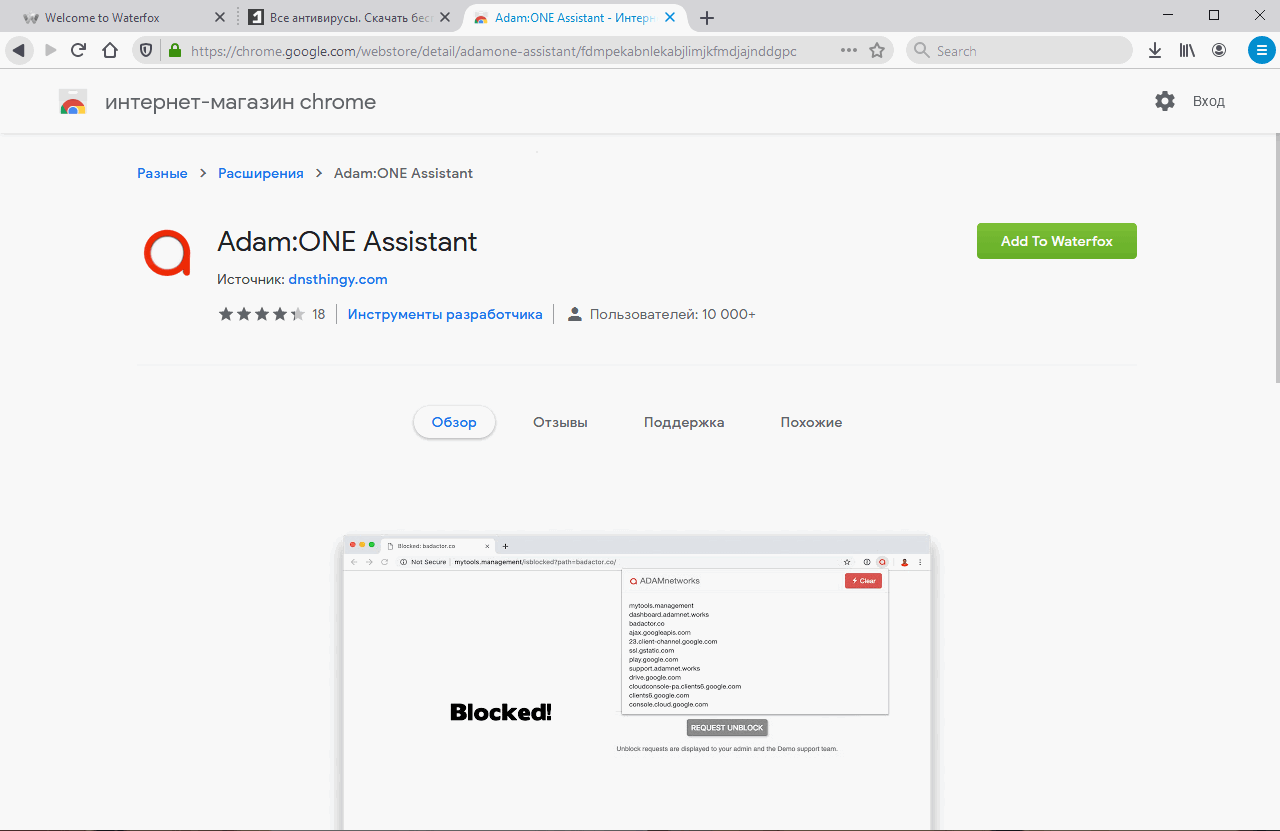This screenshot has height=831, width=1280.
Task: View site security padlock details
Action: pos(174,51)
